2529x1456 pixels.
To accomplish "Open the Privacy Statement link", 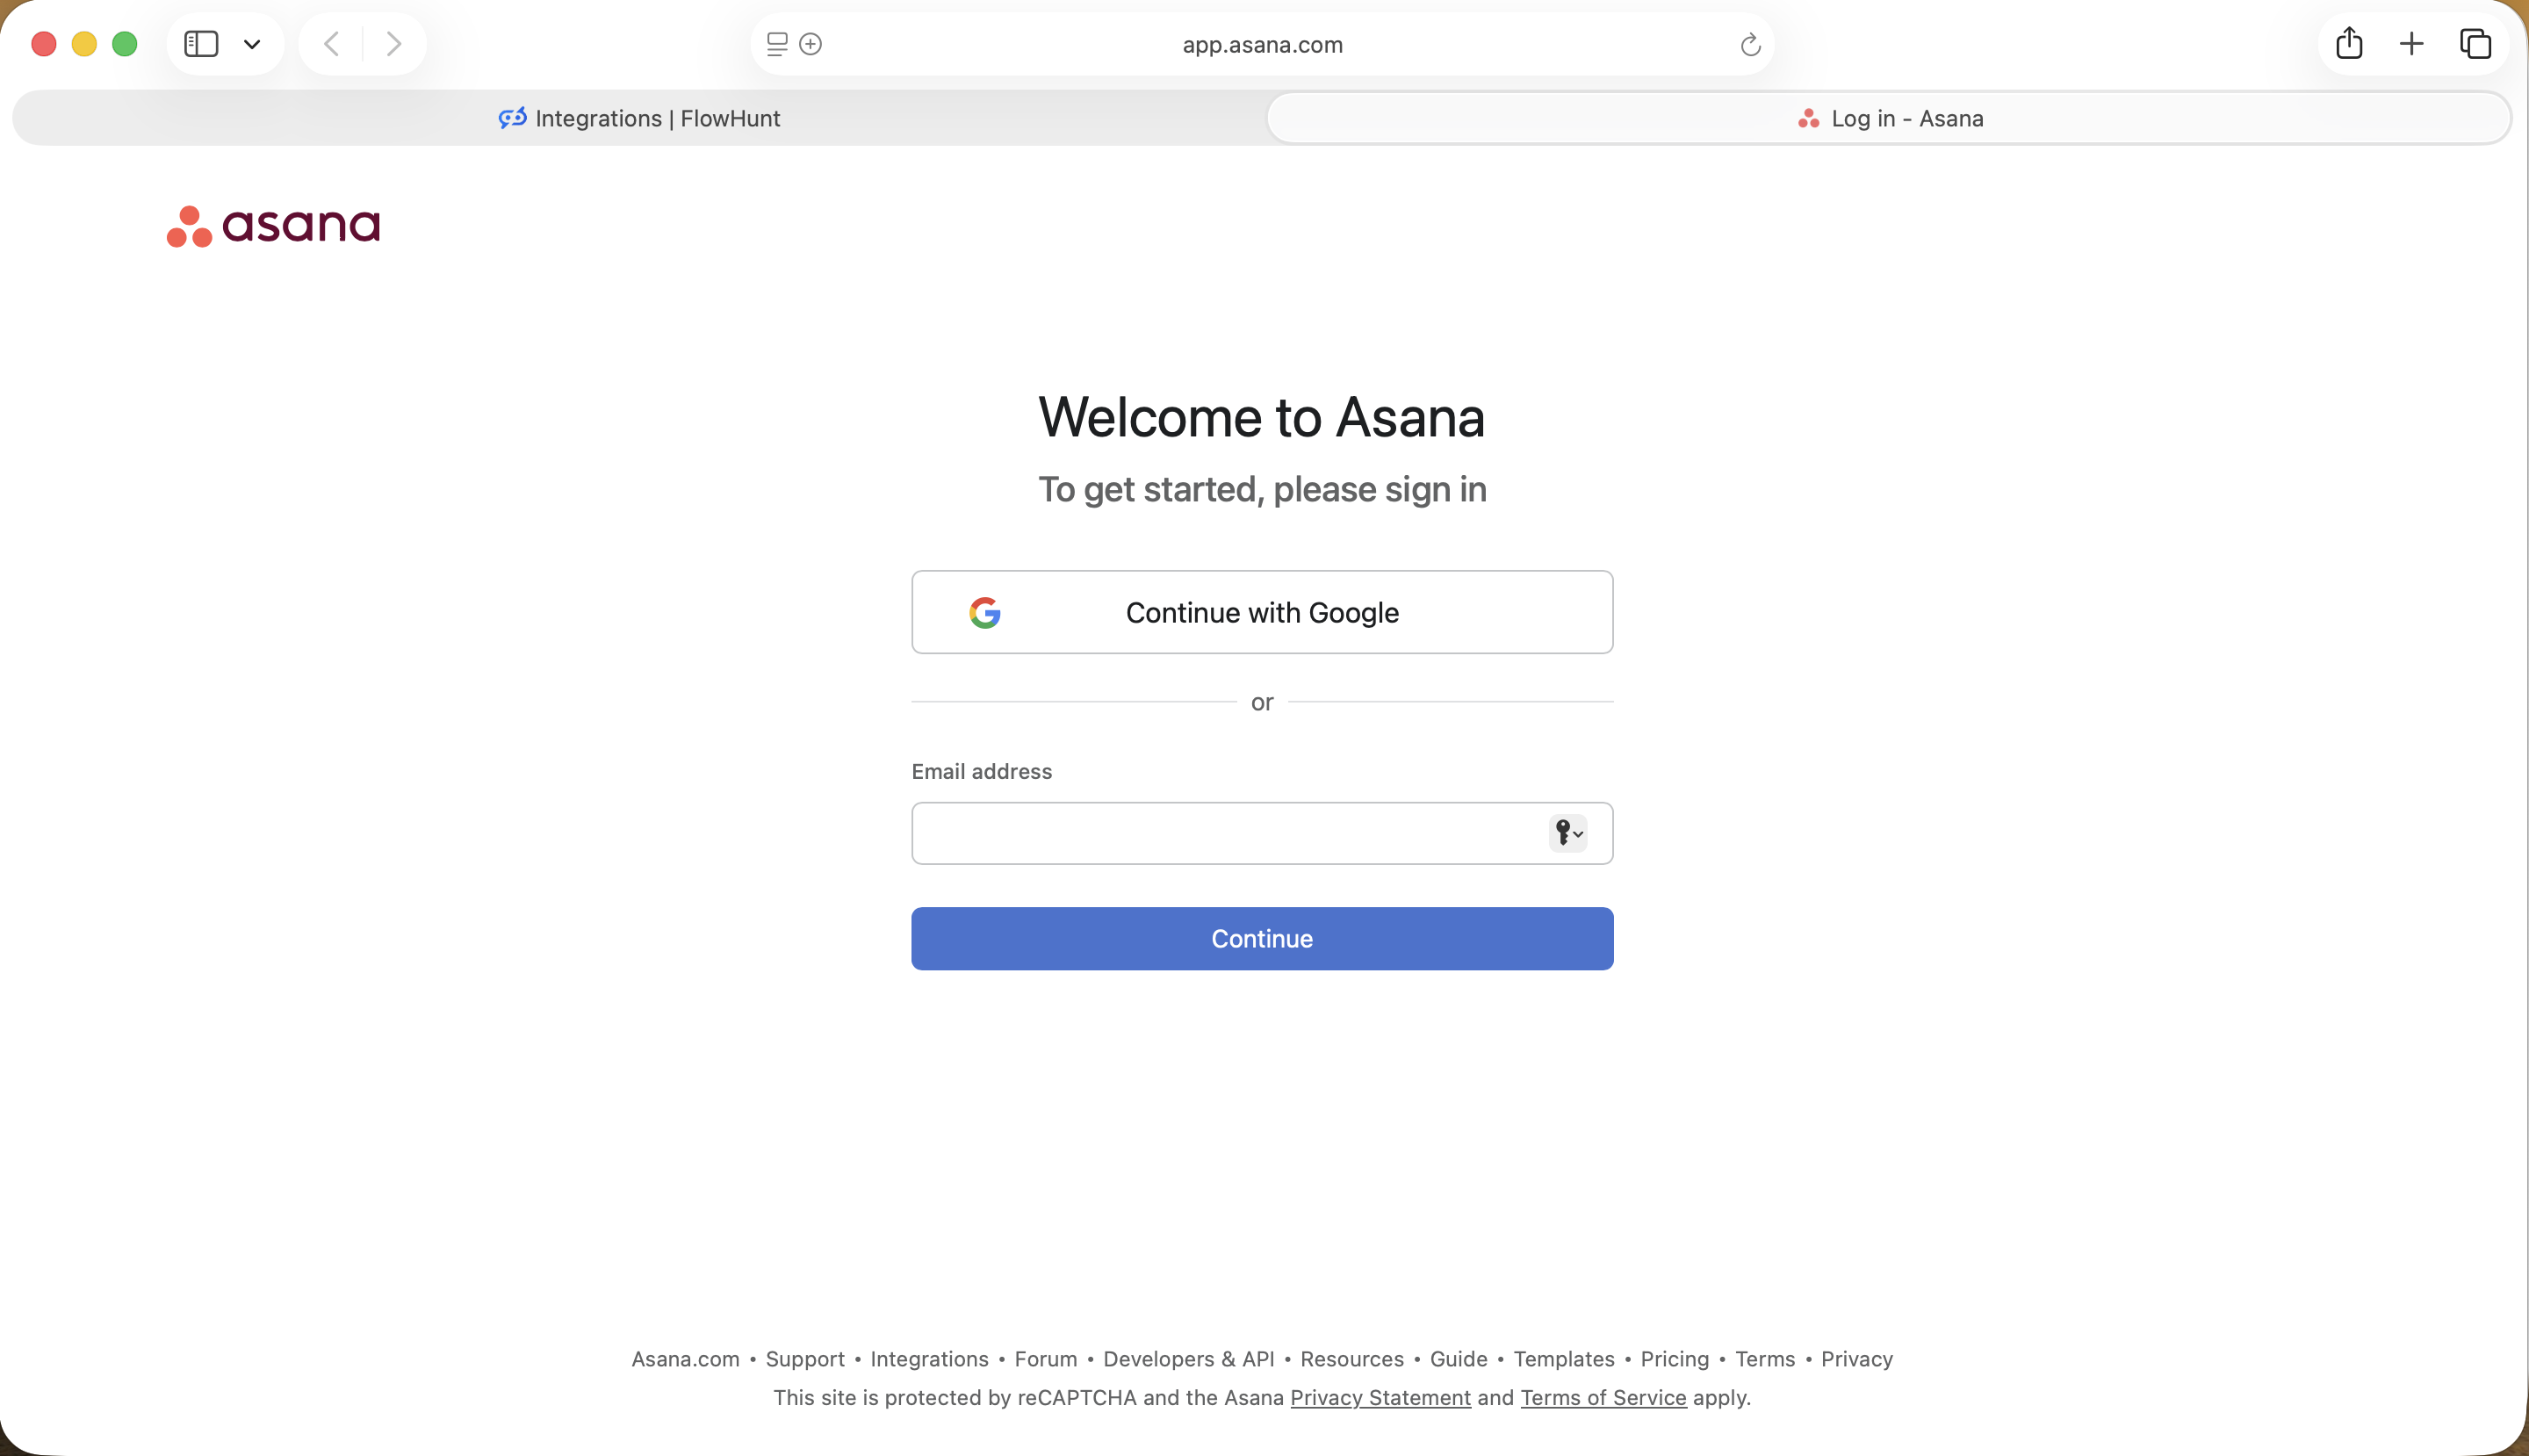I will pos(1380,1397).
